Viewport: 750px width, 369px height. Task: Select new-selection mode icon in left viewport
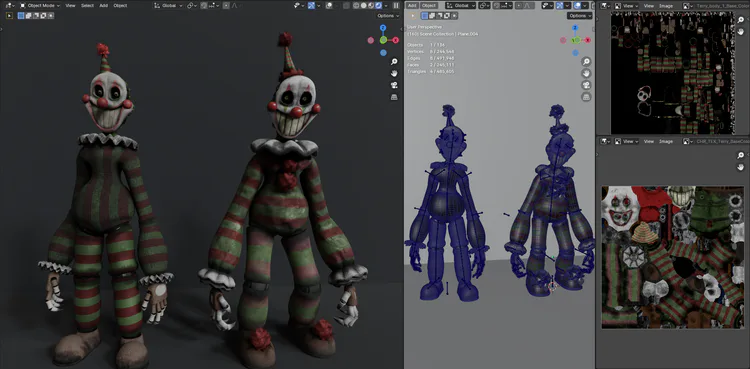pos(21,15)
